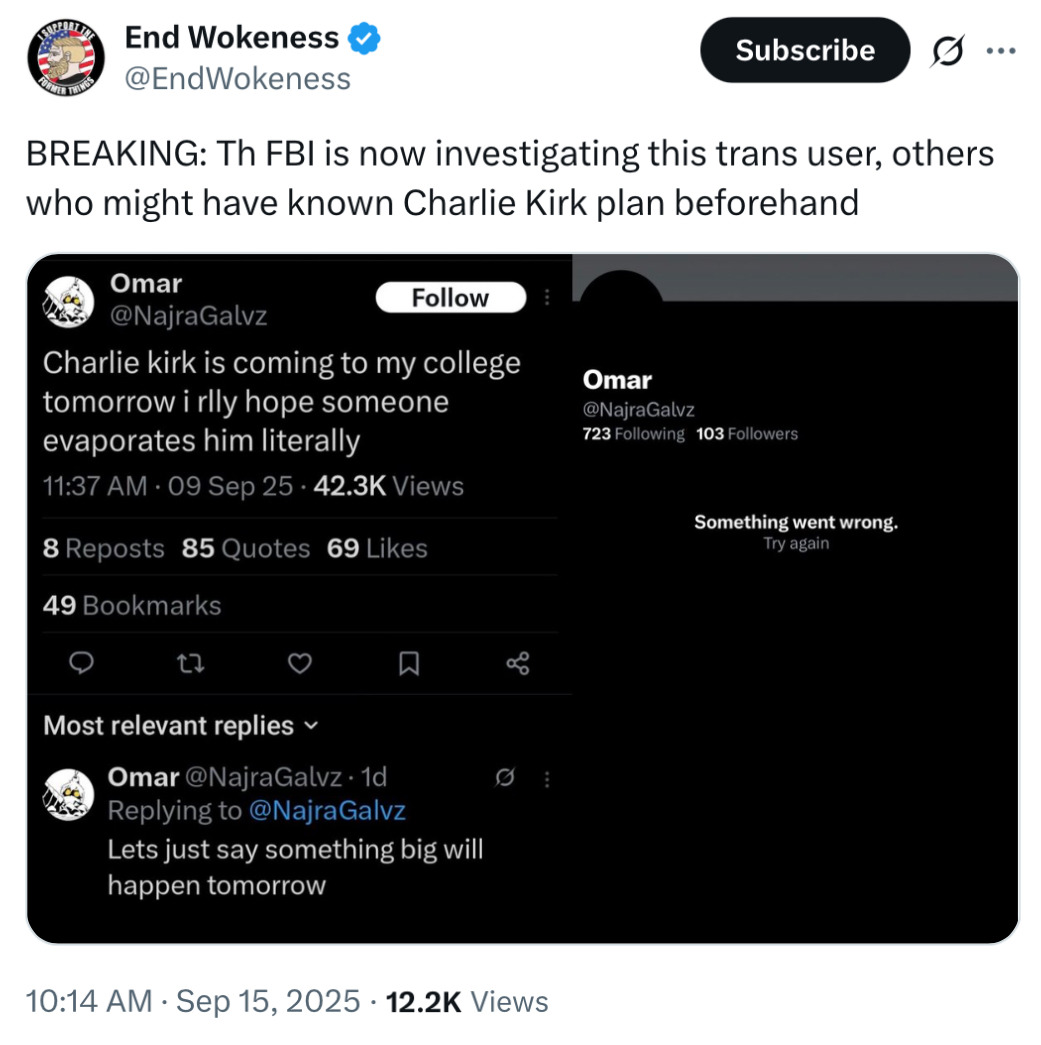Click the Grok icon on Omar's reply
The width and height of the screenshot is (1041, 1045).
click(506, 778)
